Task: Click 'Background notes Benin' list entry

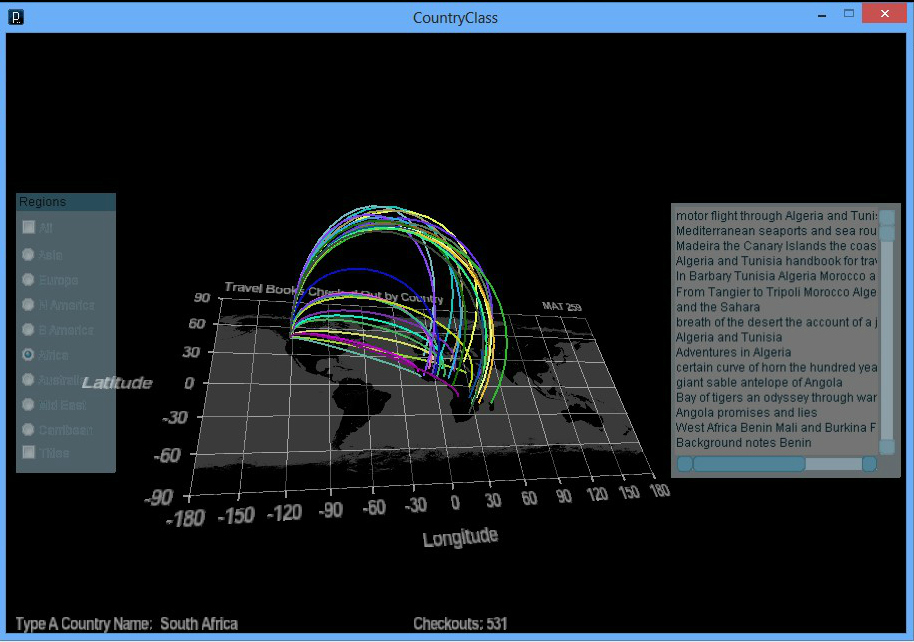Action: pos(743,442)
